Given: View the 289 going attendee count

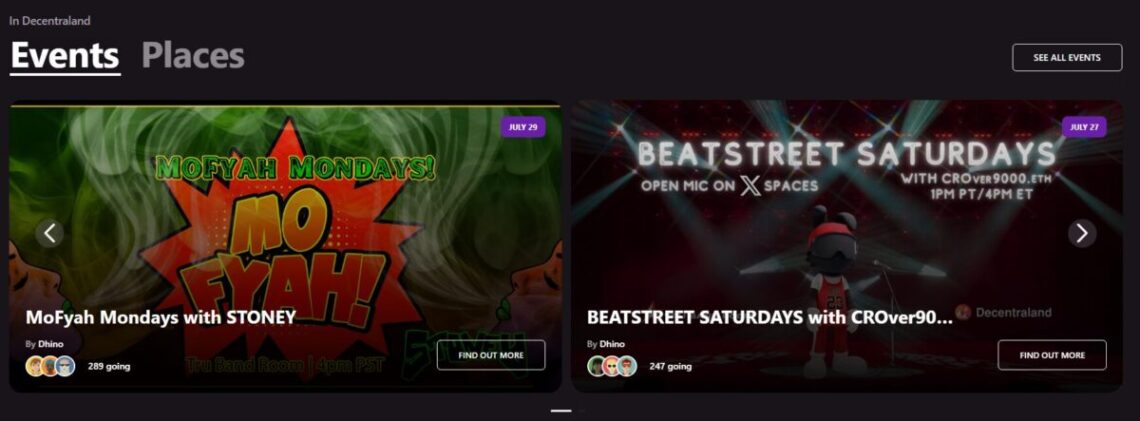Looking at the screenshot, I should [x=109, y=366].
